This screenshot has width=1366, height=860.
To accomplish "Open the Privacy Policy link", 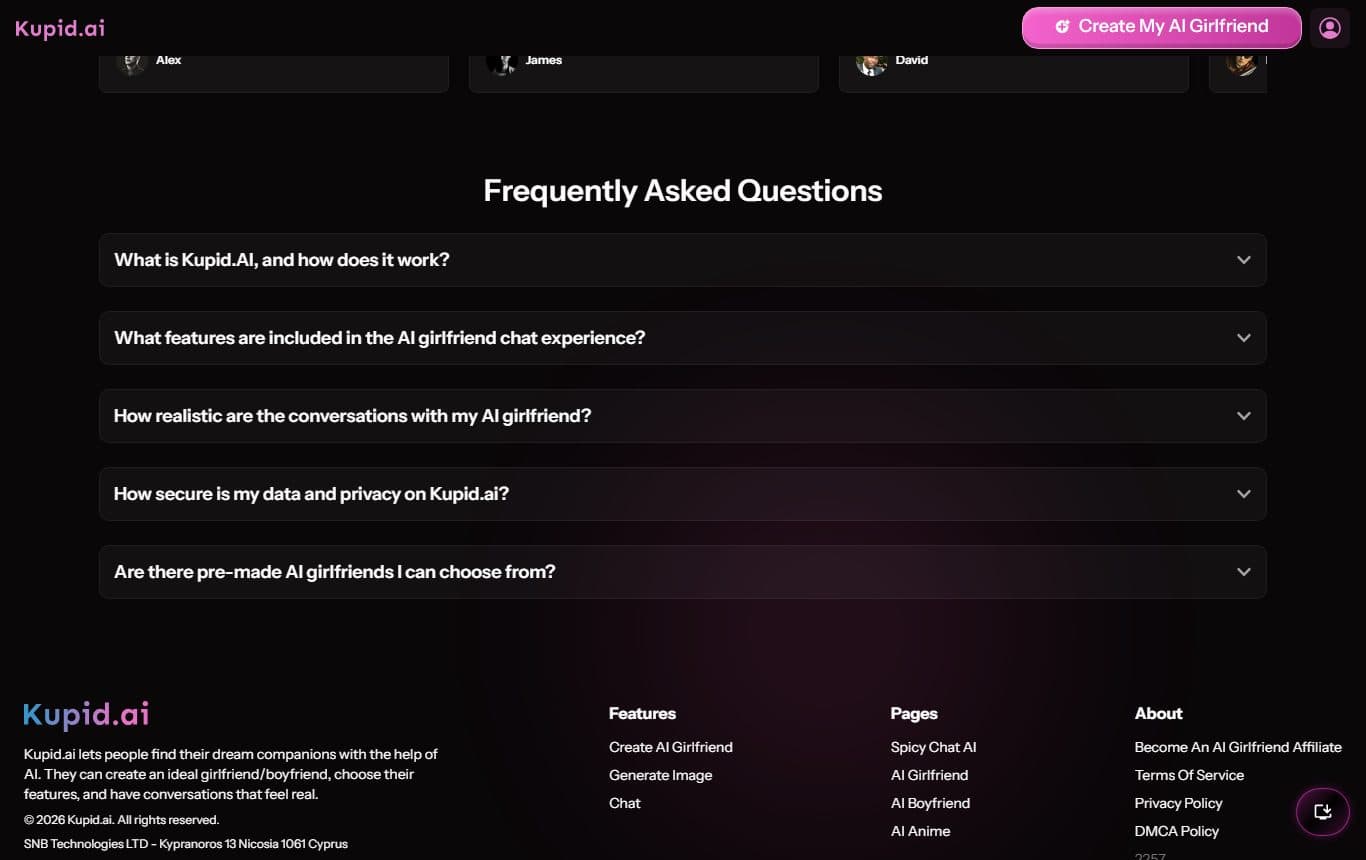I will coord(1178,803).
